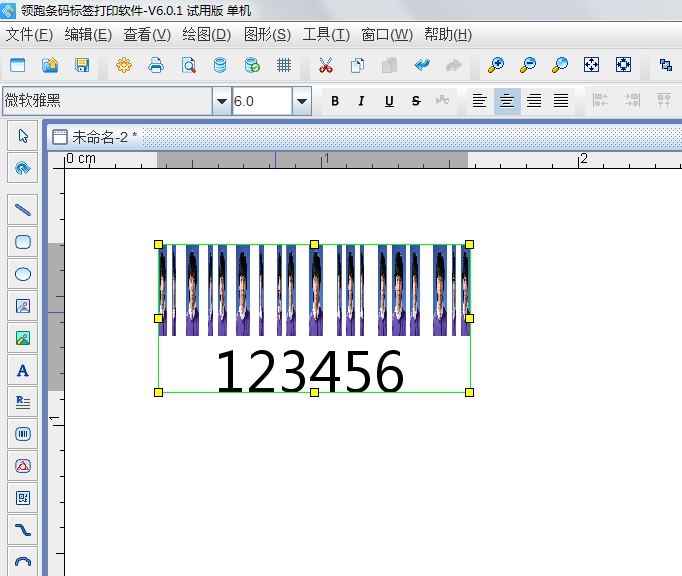Click the center align text button
This screenshot has width=682, height=576.
(x=507, y=101)
